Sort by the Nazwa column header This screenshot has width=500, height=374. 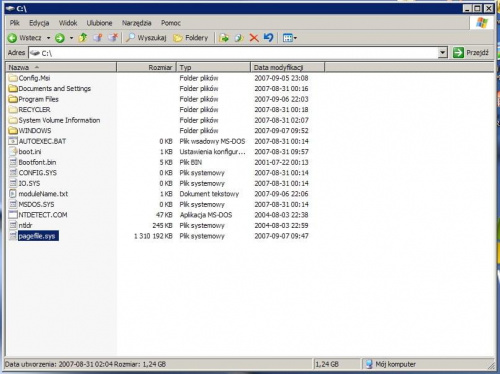61,67
